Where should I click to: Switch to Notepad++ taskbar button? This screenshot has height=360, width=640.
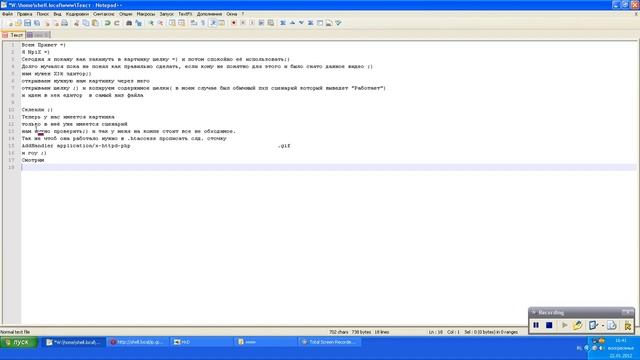coord(73,342)
